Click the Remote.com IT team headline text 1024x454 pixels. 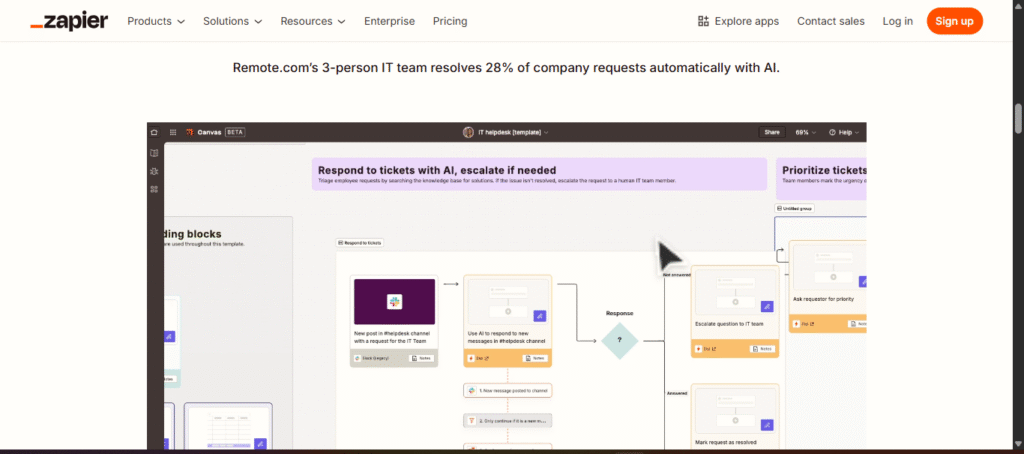(x=506, y=68)
